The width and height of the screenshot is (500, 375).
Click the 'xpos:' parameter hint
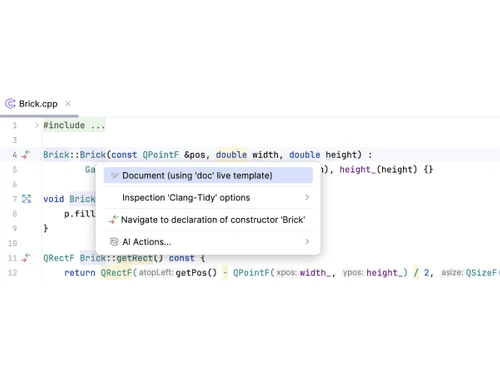point(287,273)
